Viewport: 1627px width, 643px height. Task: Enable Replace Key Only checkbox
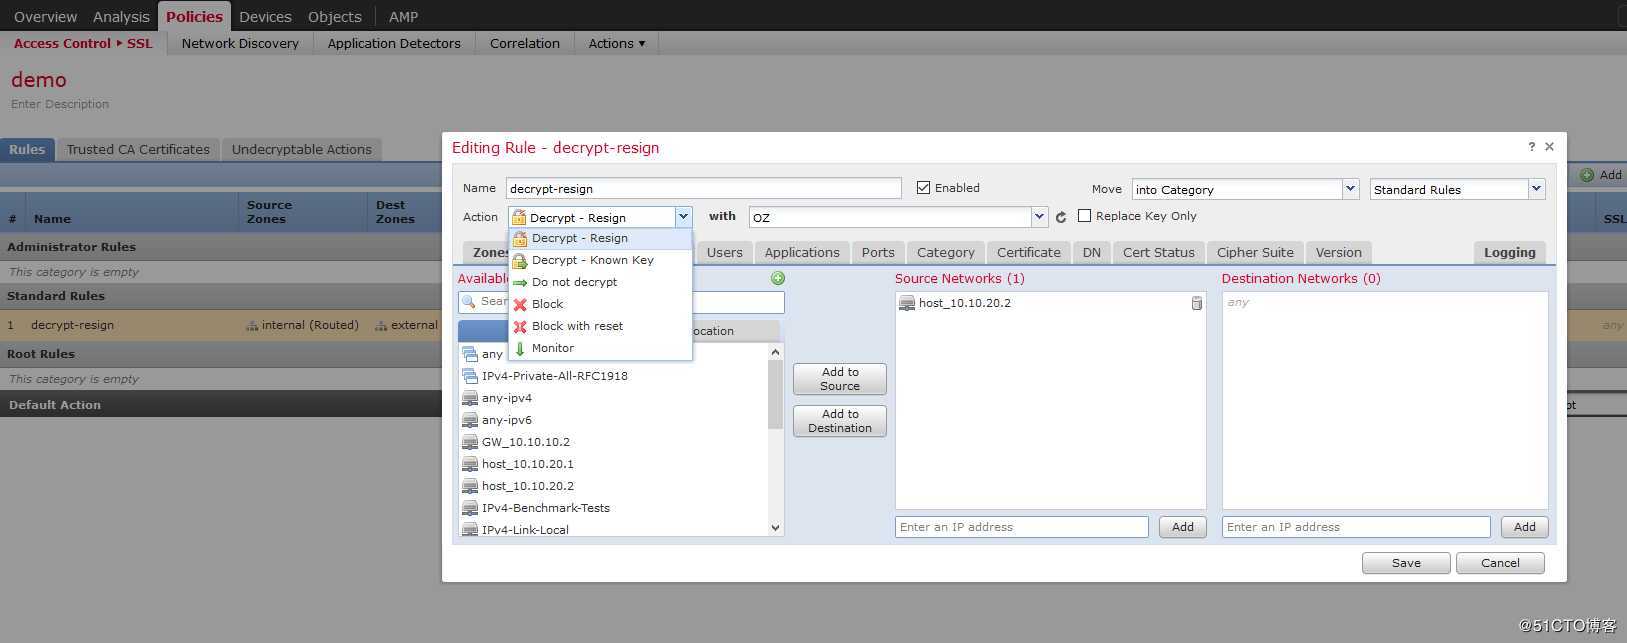point(1084,216)
